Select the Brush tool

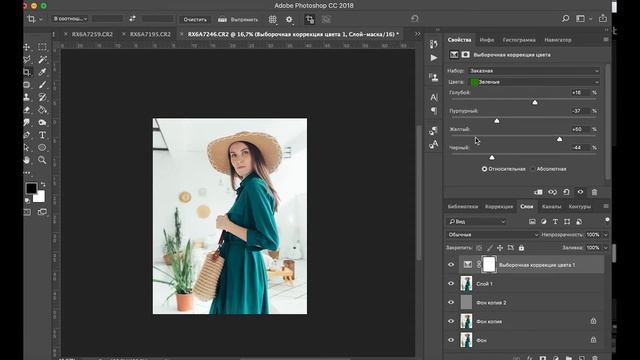(x=42, y=85)
